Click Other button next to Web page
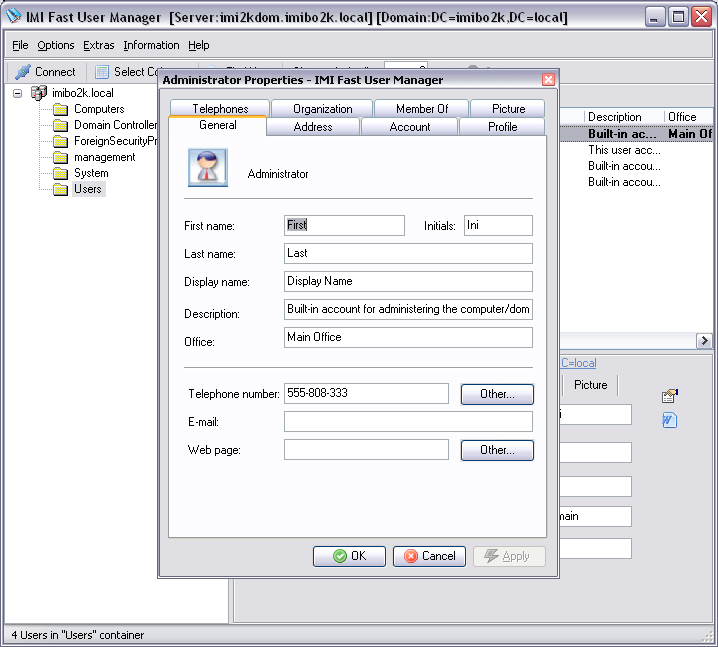This screenshot has height=647, width=718. point(497,450)
